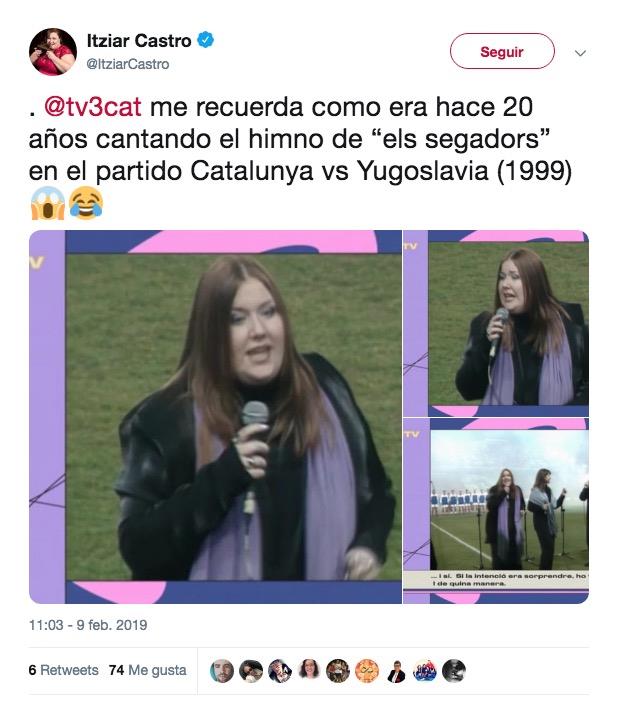Open the Itziar Castro display name

coord(139,41)
